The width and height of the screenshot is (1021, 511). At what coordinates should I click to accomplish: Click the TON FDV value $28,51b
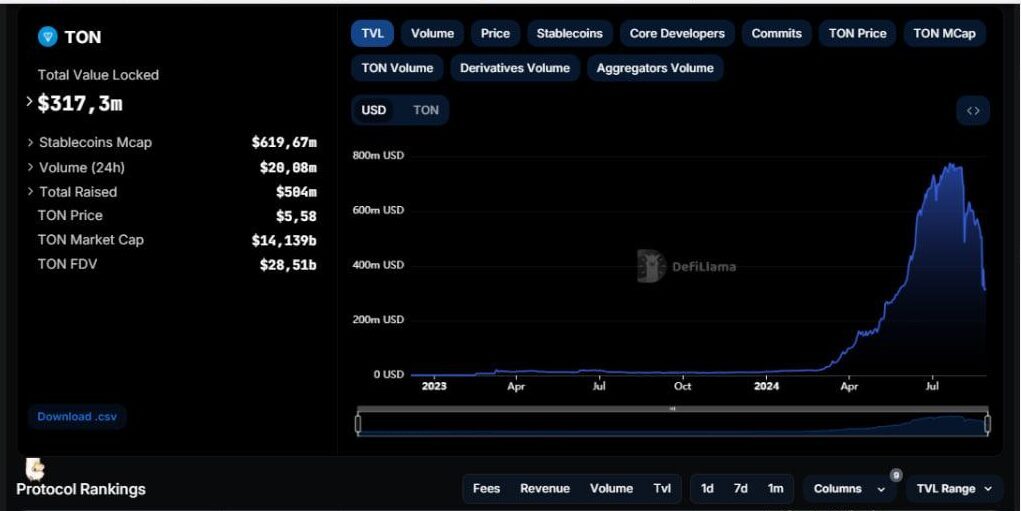click(x=288, y=264)
